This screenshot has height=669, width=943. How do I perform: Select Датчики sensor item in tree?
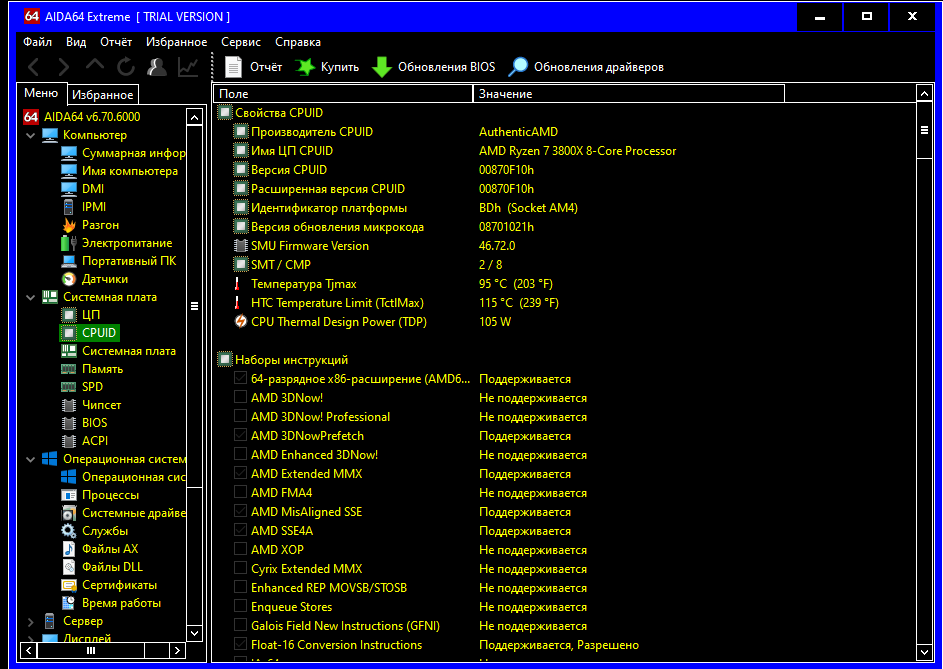(104, 279)
